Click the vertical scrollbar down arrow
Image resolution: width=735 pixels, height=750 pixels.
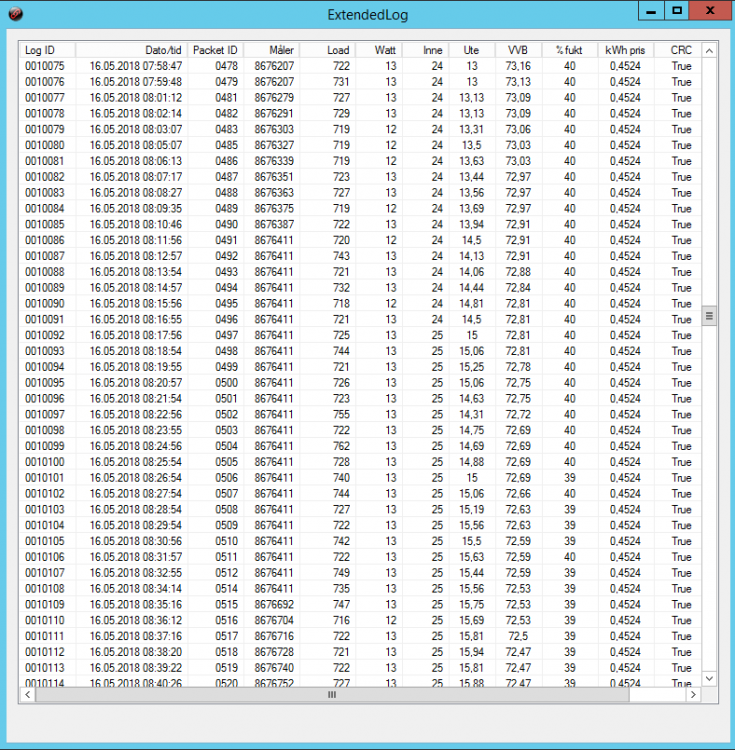point(709,677)
